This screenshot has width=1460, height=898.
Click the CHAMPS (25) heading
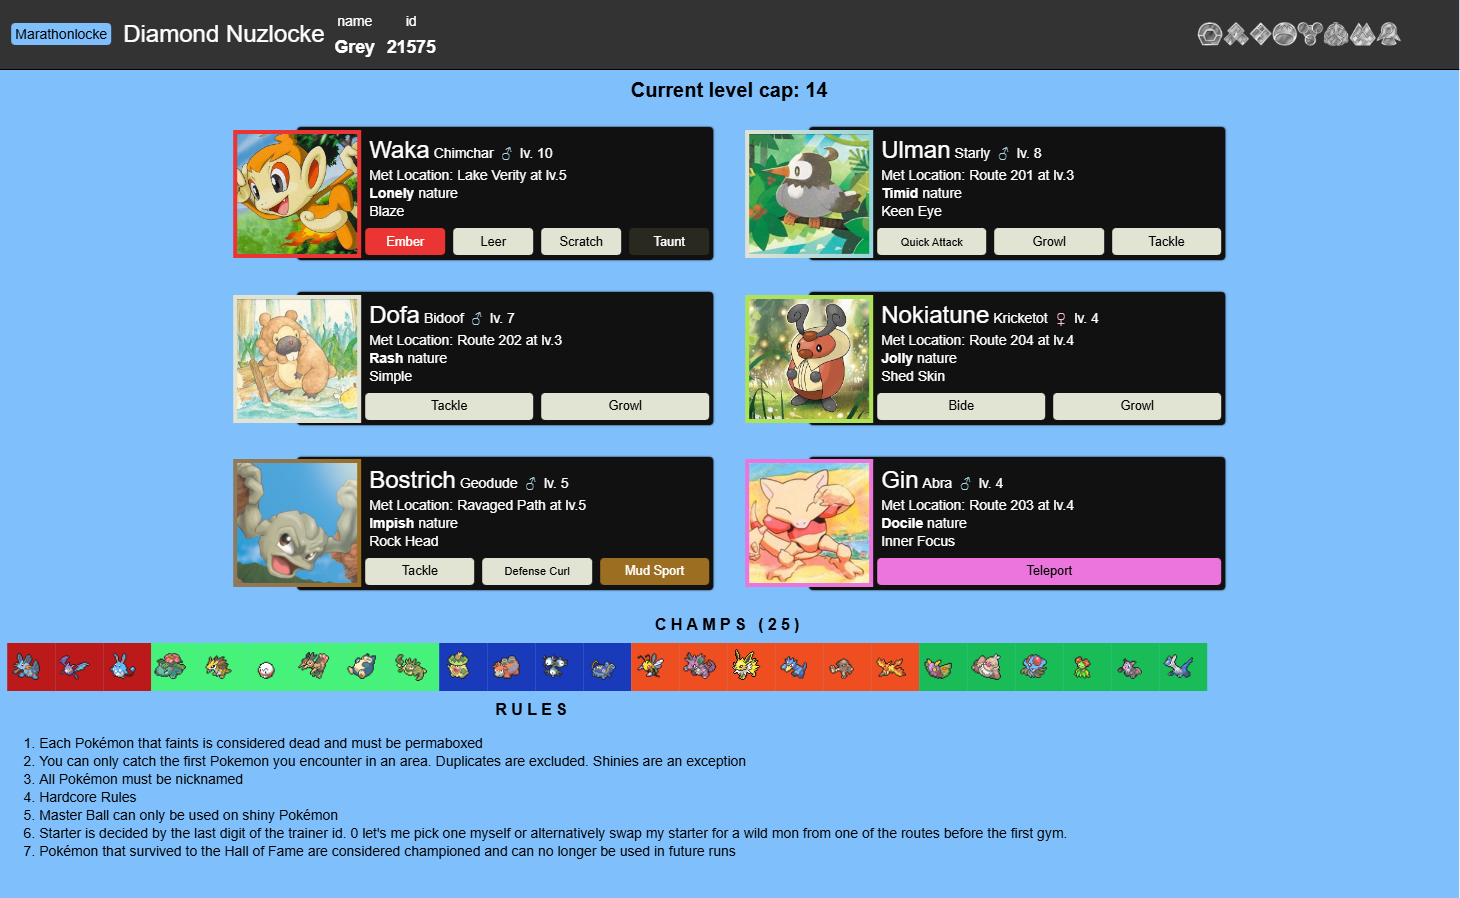[728, 624]
